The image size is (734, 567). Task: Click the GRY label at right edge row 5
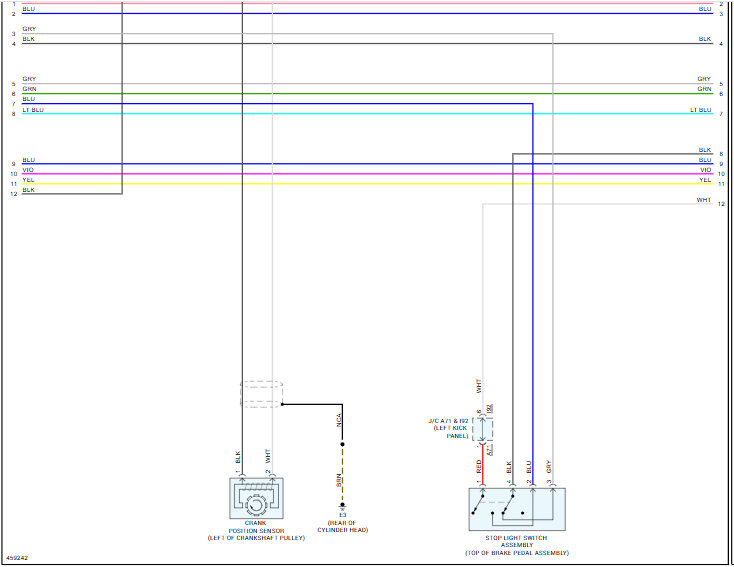coord(704,79)
